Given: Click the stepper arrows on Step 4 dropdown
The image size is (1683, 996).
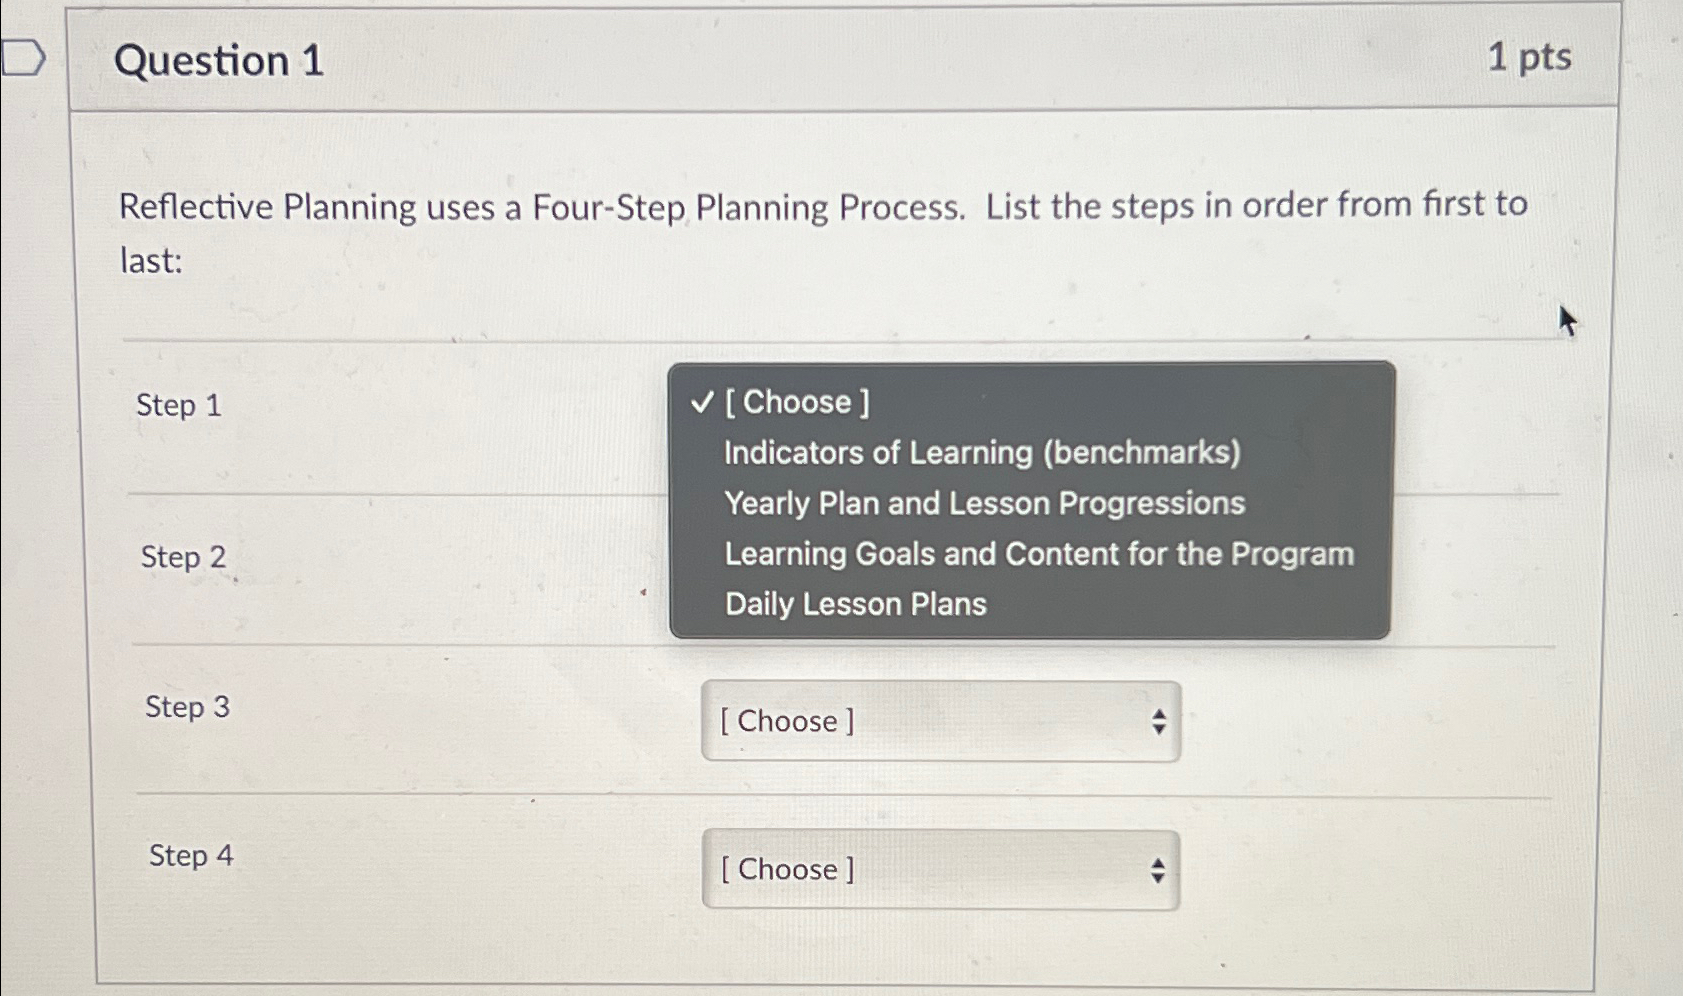Looking at the screenshot, I should [x=1157, y=869].
